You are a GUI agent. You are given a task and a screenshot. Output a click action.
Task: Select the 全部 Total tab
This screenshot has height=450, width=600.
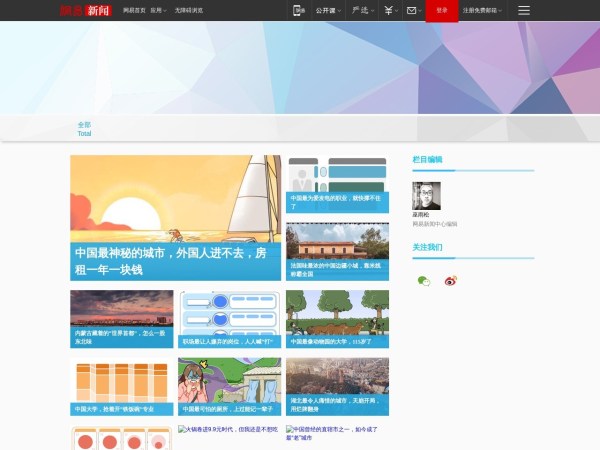(x=84, y=128)
